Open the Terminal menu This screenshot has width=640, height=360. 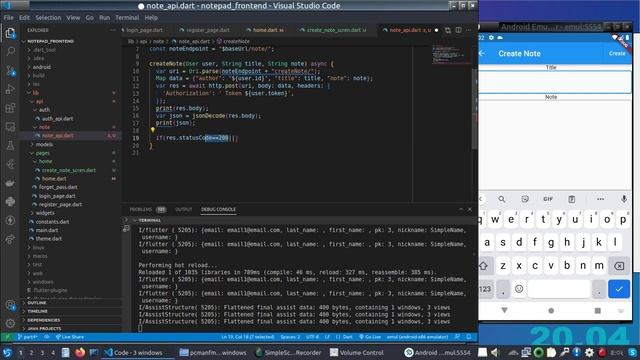pos(127,18)
